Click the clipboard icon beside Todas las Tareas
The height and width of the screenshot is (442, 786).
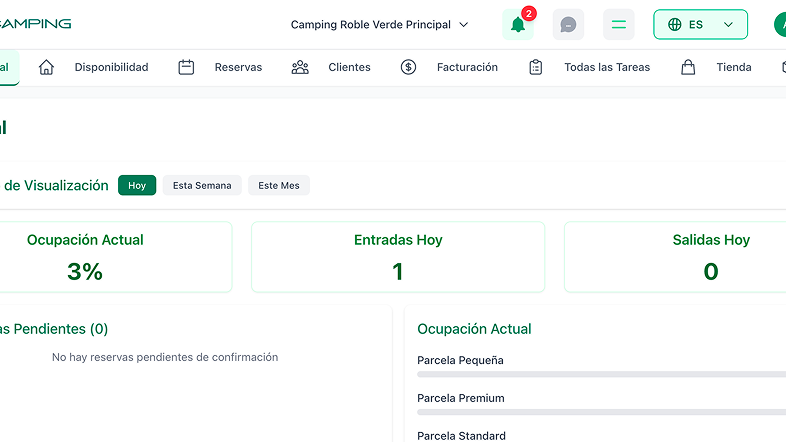[536, 67]
